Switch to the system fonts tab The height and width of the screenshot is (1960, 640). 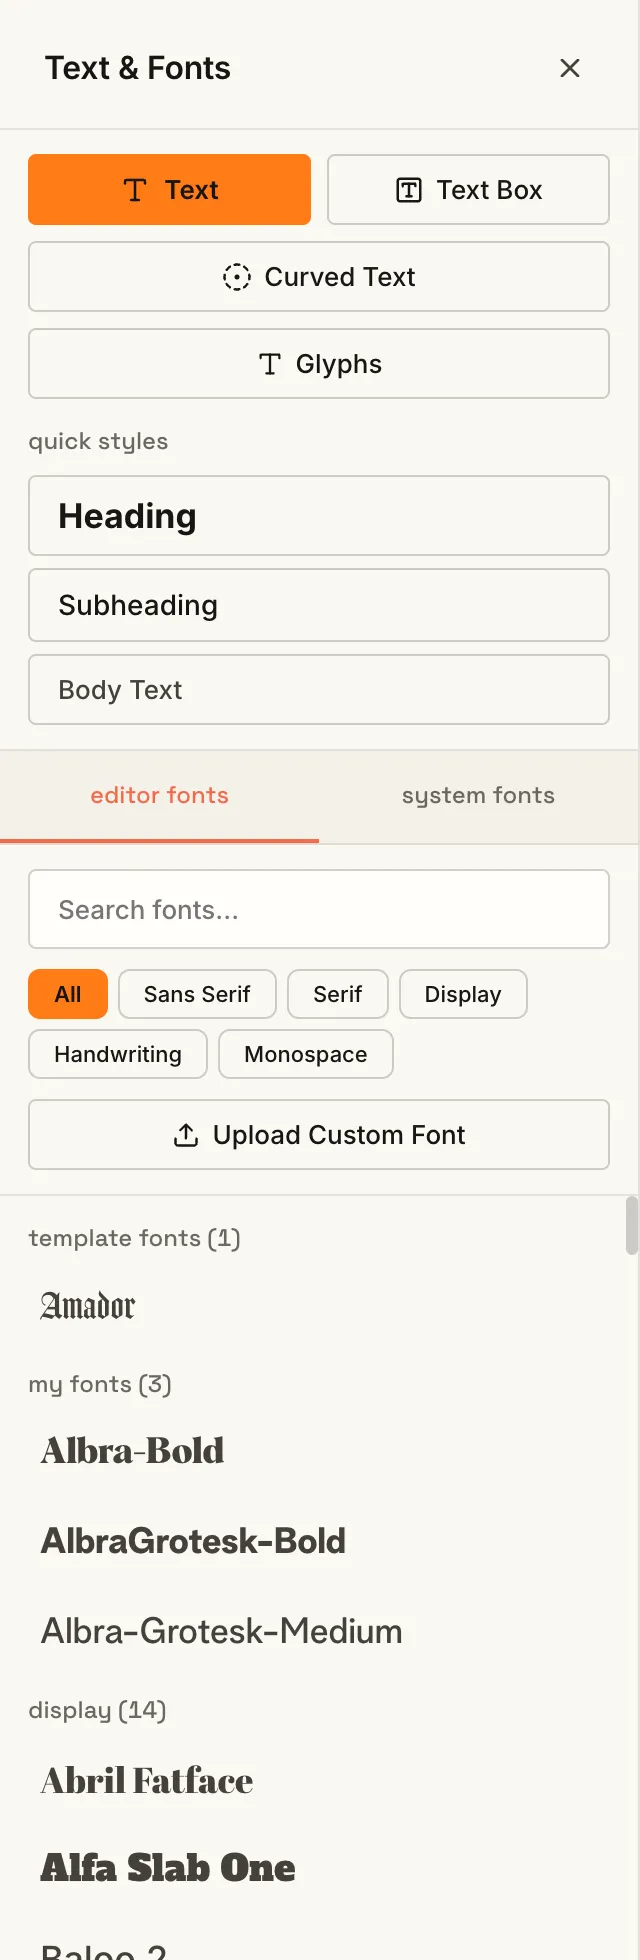479,796
